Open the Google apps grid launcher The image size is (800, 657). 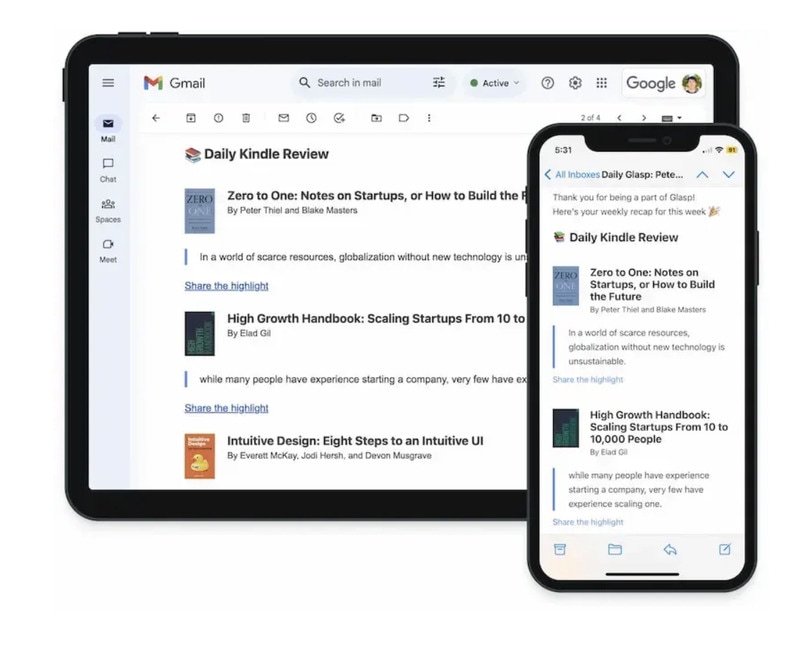pyautogui.click(x=601, y=83)
